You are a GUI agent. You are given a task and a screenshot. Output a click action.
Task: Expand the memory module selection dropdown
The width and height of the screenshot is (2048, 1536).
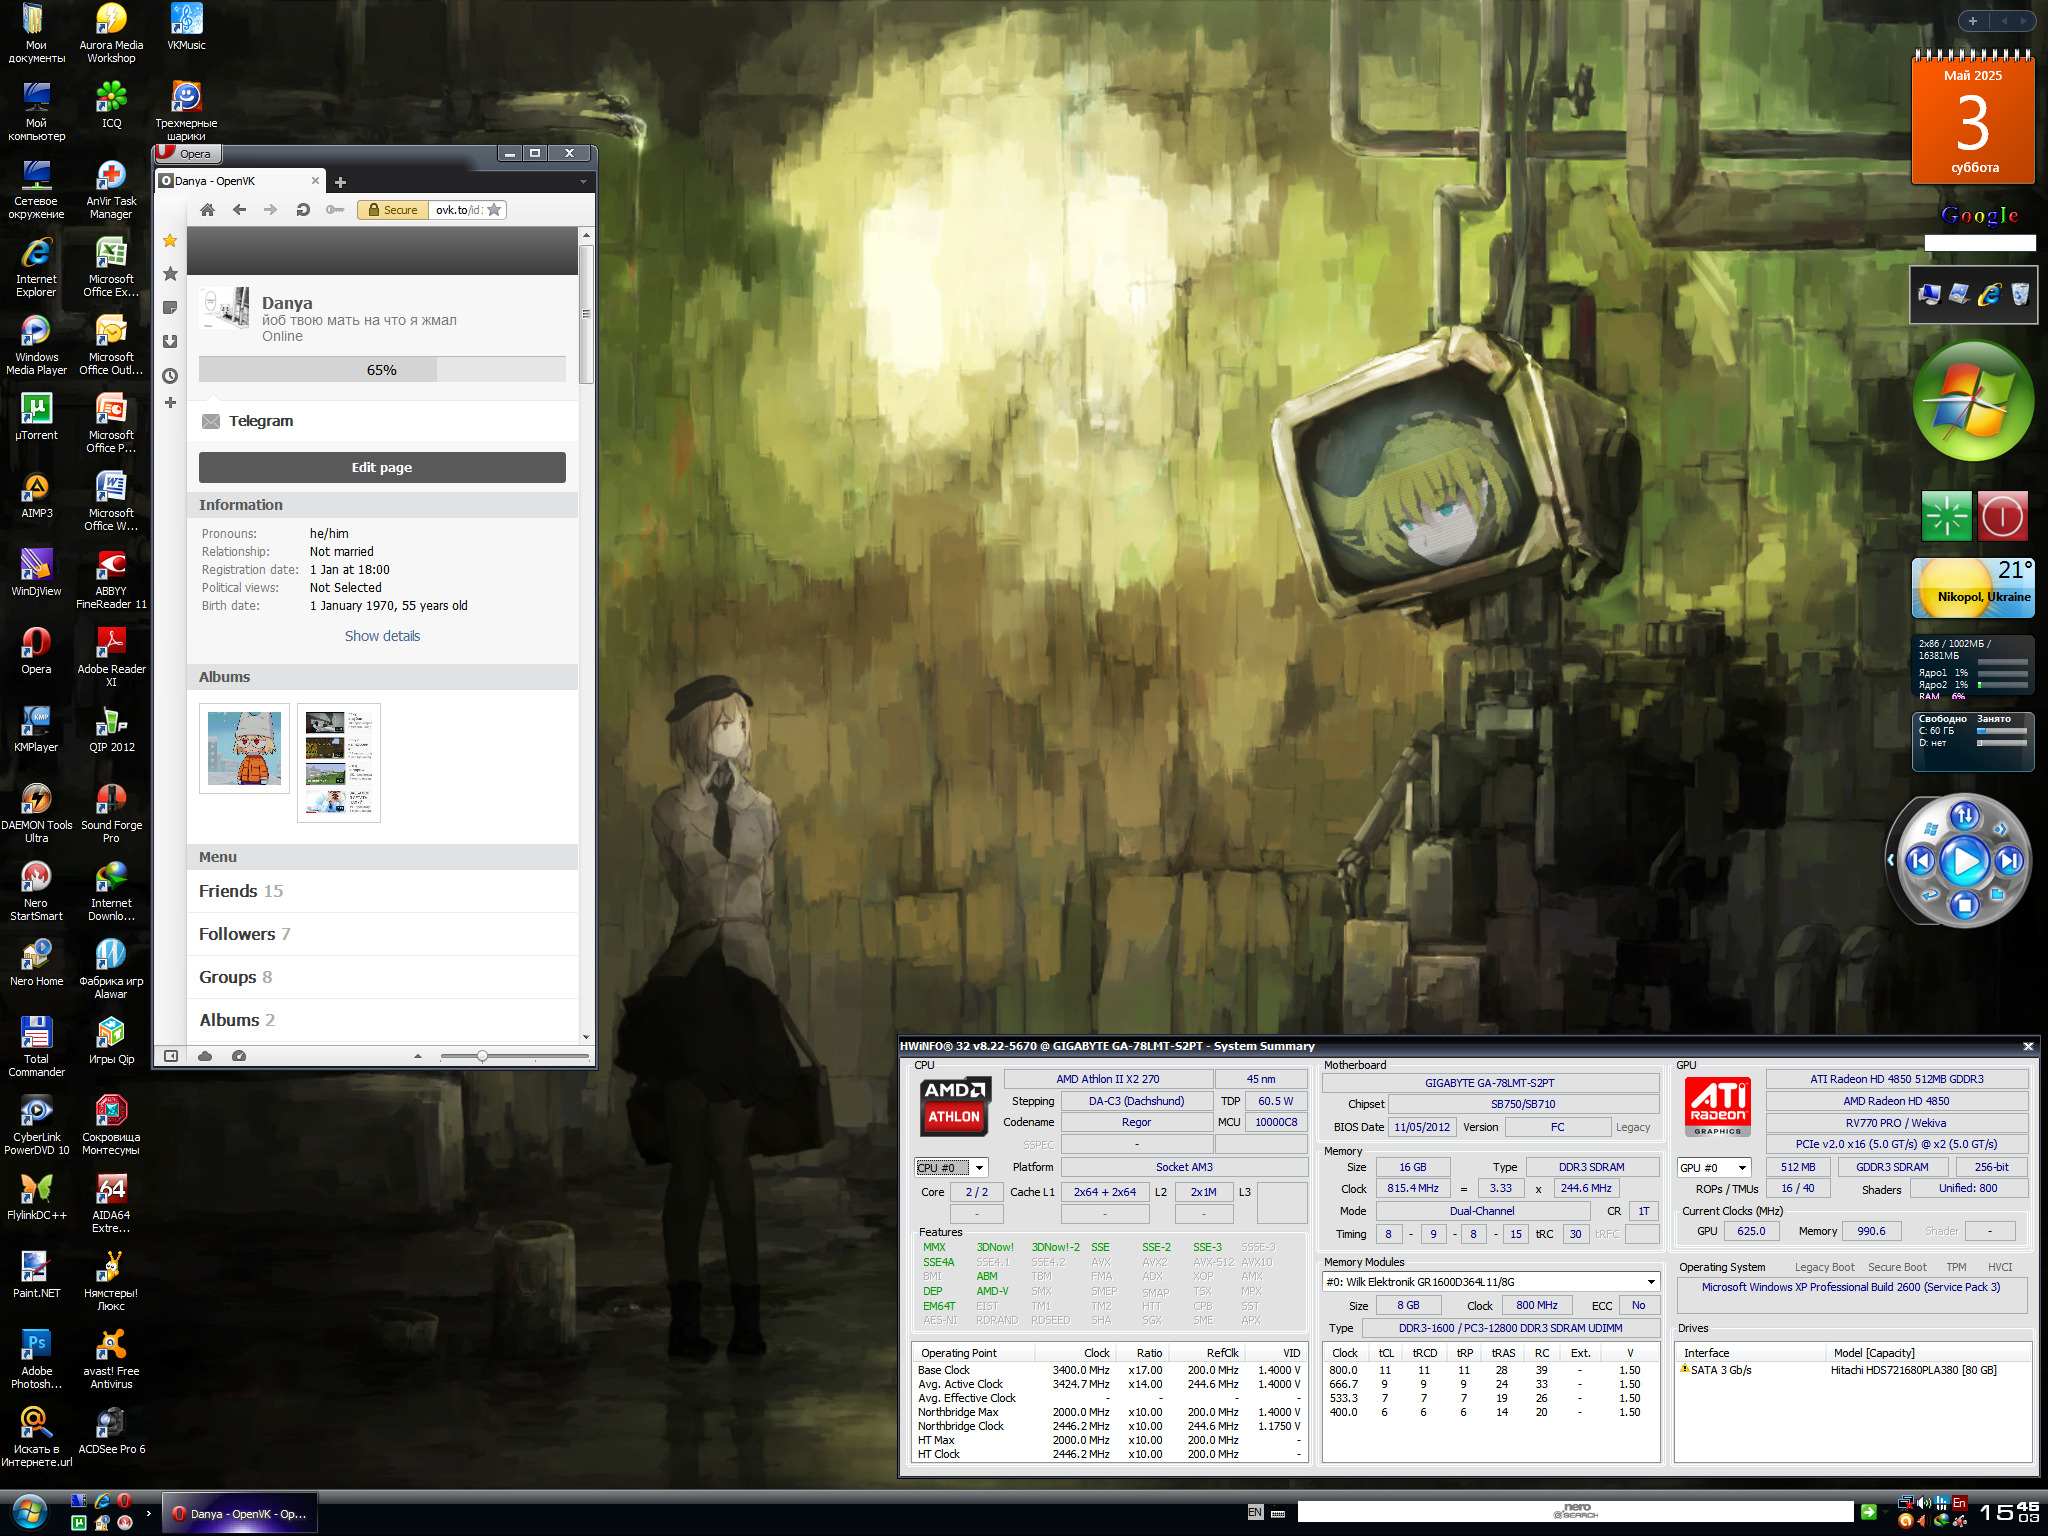click(1651, 1282)
